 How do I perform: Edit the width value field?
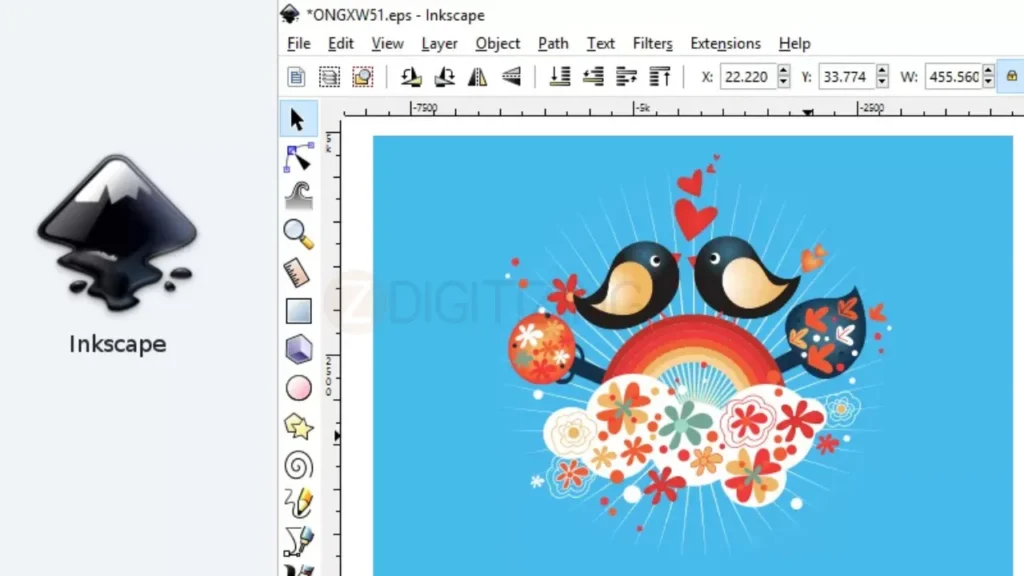(955, 76)
